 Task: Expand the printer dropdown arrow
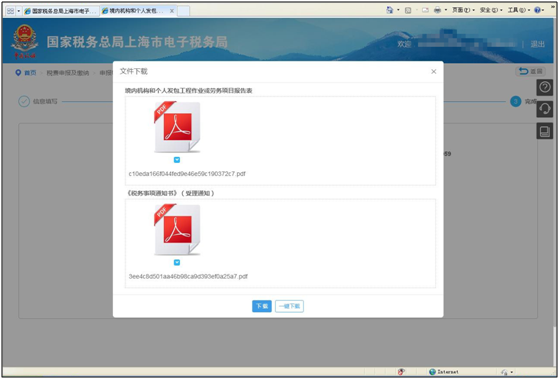446,10
